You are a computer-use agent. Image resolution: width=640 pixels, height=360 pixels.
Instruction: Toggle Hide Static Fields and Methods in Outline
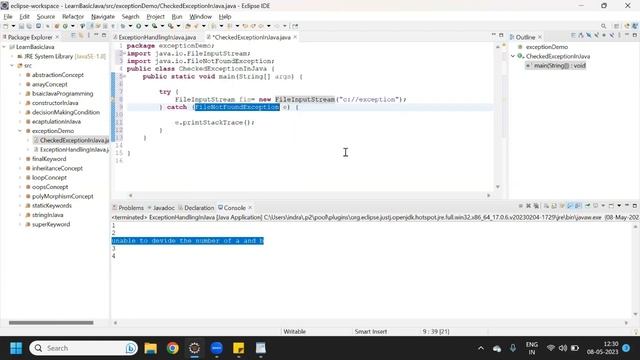597,36
